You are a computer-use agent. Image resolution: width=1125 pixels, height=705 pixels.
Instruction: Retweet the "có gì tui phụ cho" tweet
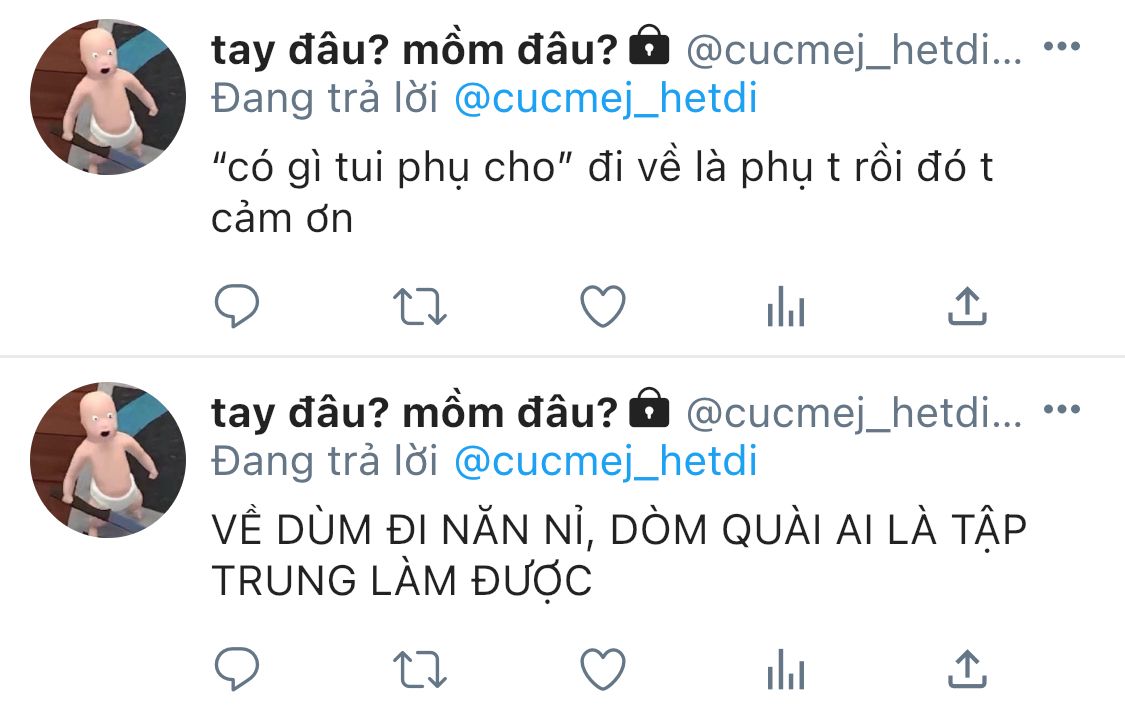pyautogui.click(x=420, y=307)
